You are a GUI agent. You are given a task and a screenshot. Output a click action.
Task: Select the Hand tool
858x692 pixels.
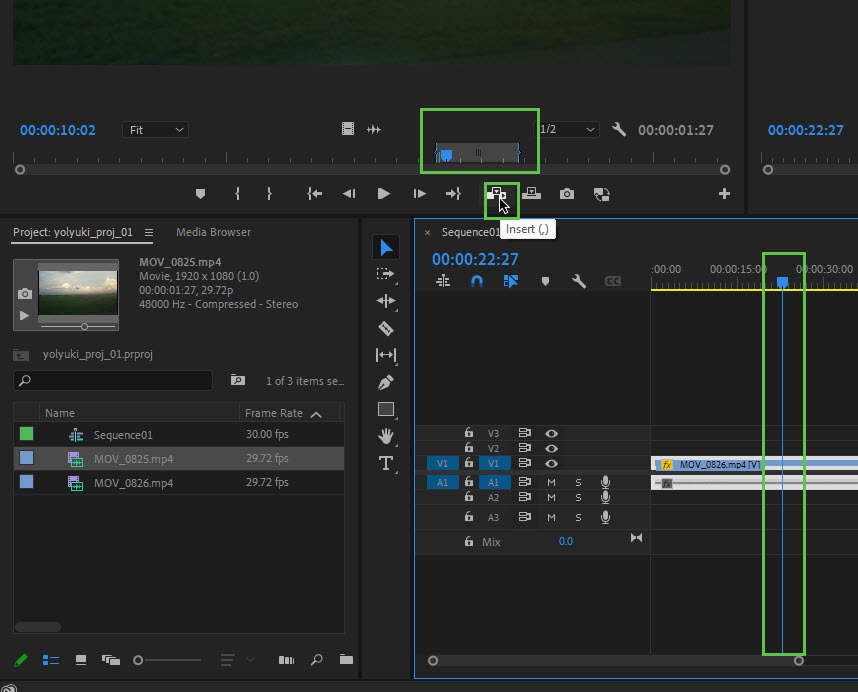[x=386, y=436]
